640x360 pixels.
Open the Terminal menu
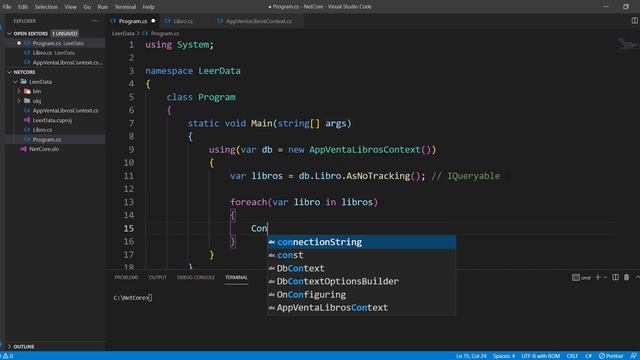point(125,7)
